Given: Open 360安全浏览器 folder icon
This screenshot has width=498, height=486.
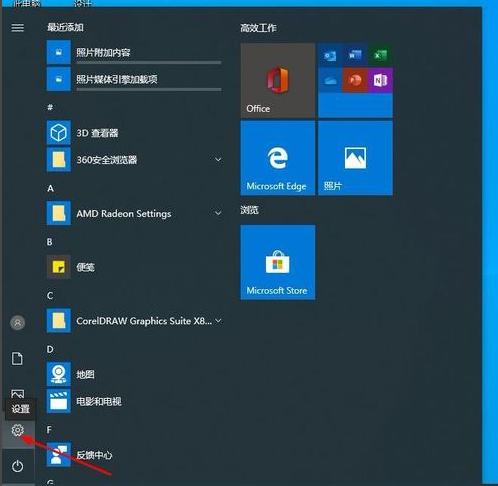Looking at the screenshot, I should [59, 160].
